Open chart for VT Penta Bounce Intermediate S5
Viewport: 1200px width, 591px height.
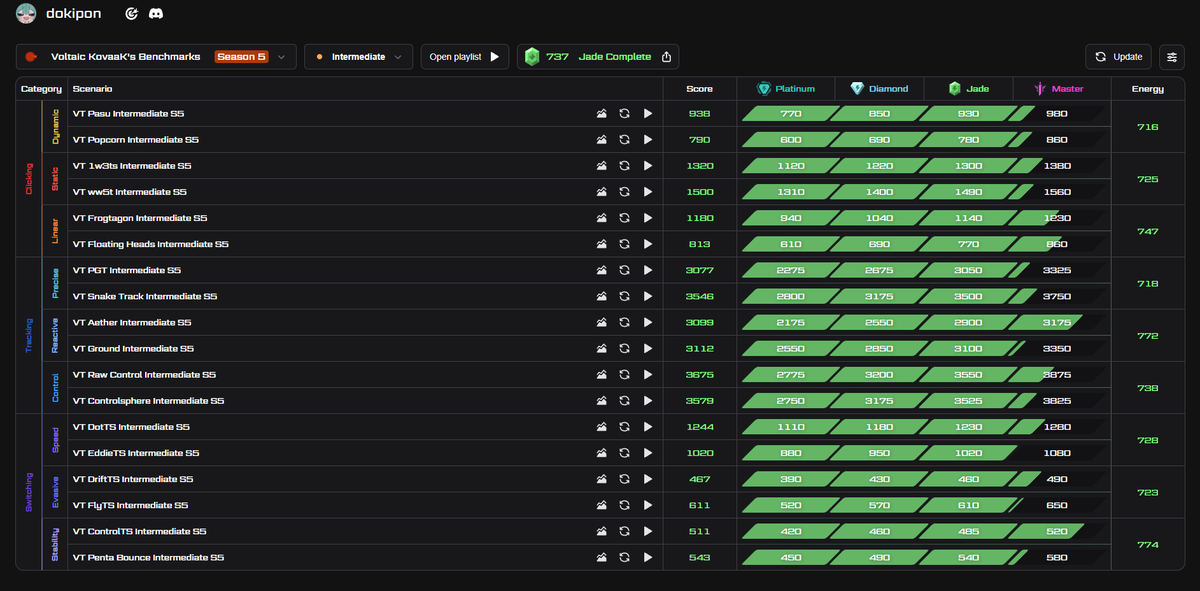coord(601,557)
